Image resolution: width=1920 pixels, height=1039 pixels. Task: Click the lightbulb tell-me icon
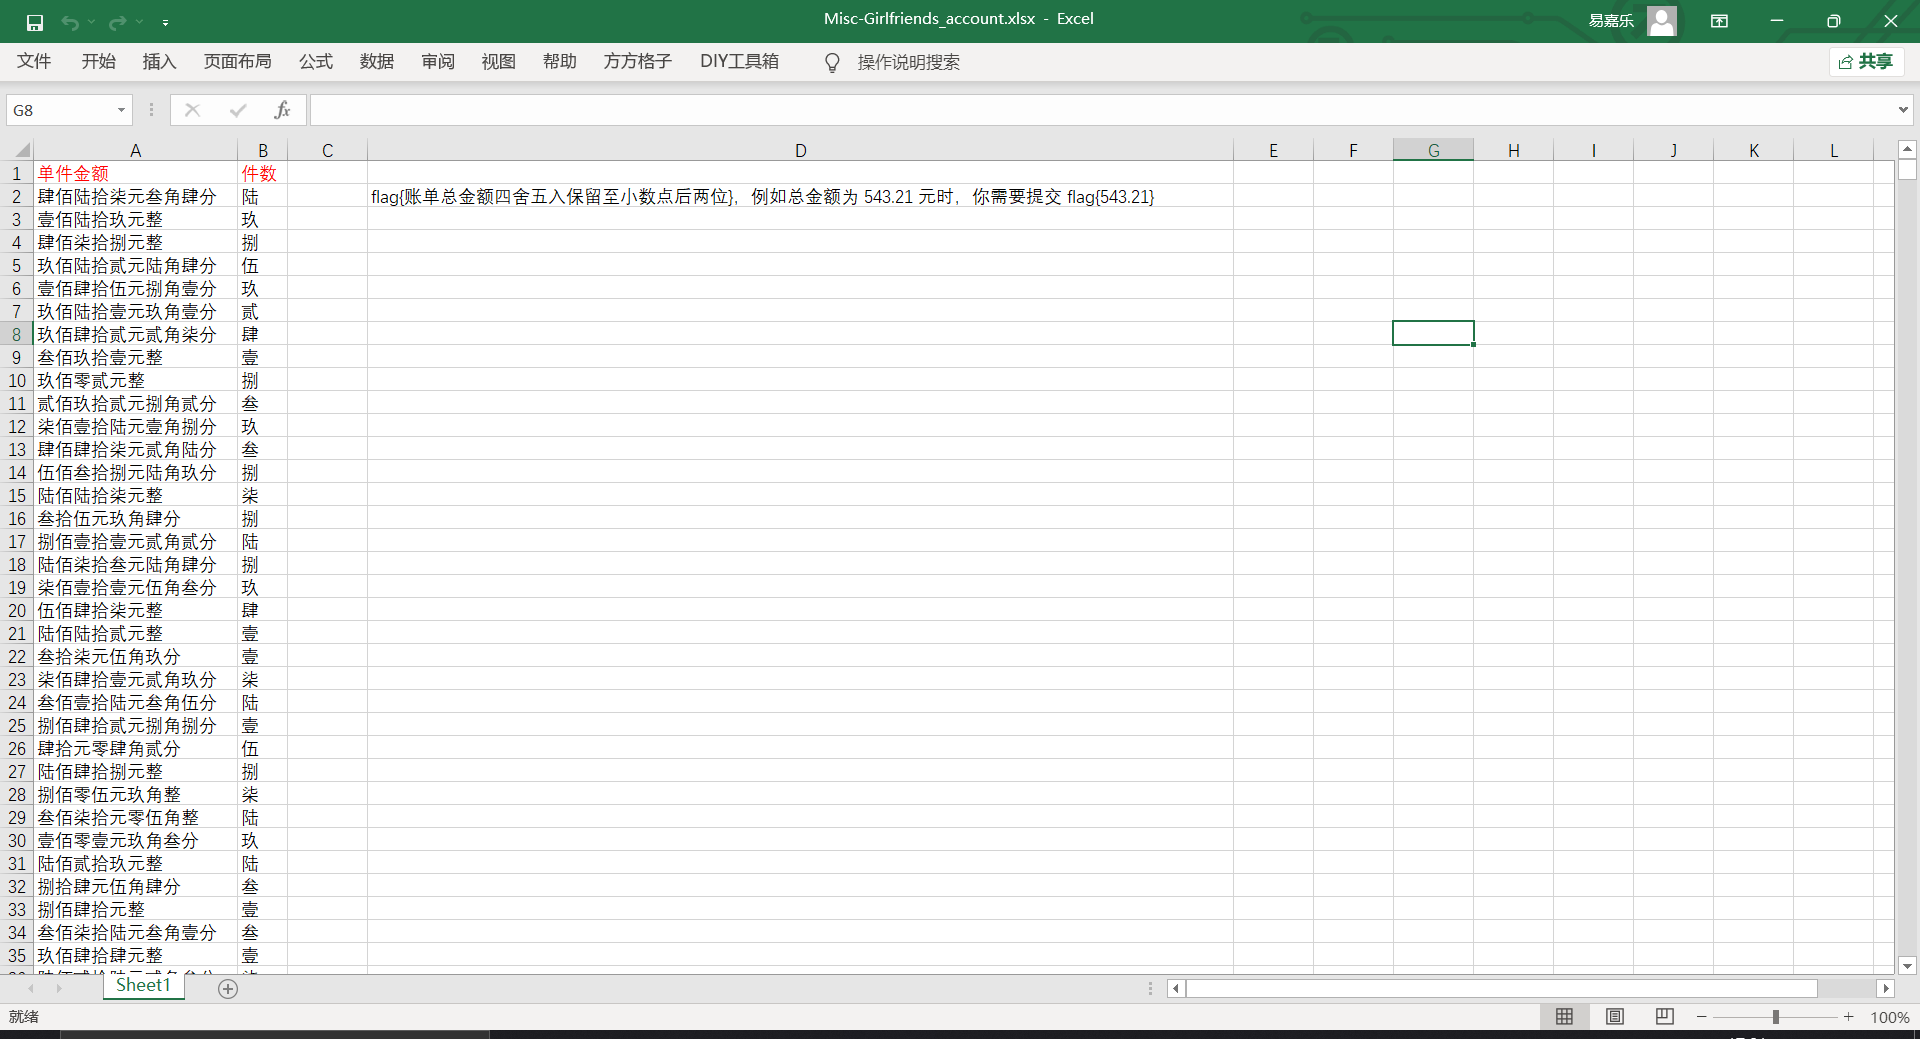(x=832, y=62)
